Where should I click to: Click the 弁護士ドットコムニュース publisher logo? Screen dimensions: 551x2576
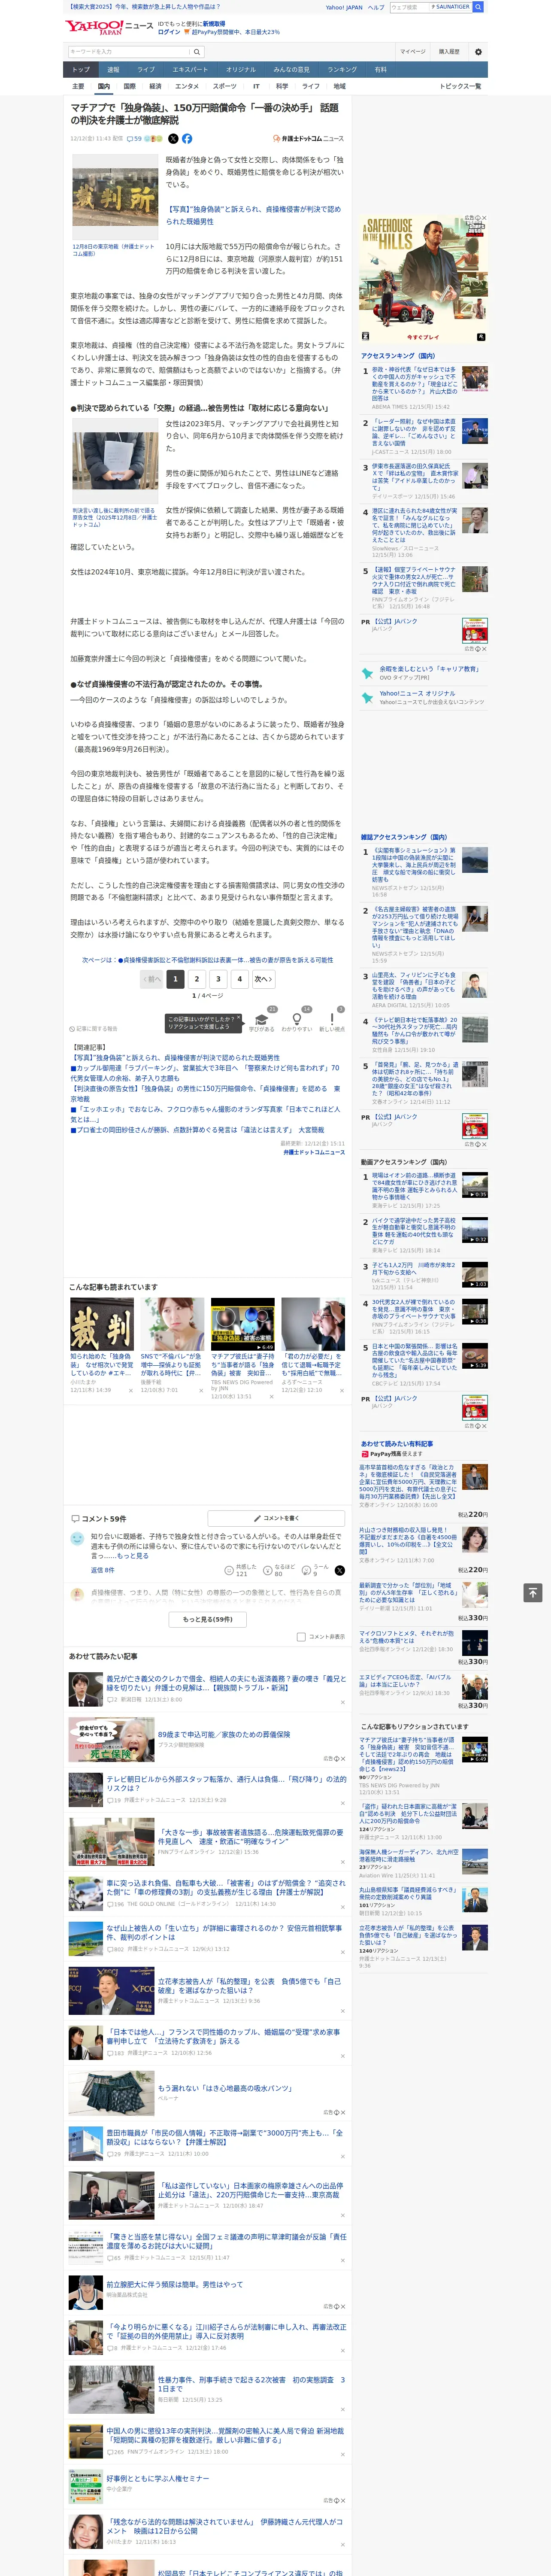pyautogui.click(x=309, y=139)
